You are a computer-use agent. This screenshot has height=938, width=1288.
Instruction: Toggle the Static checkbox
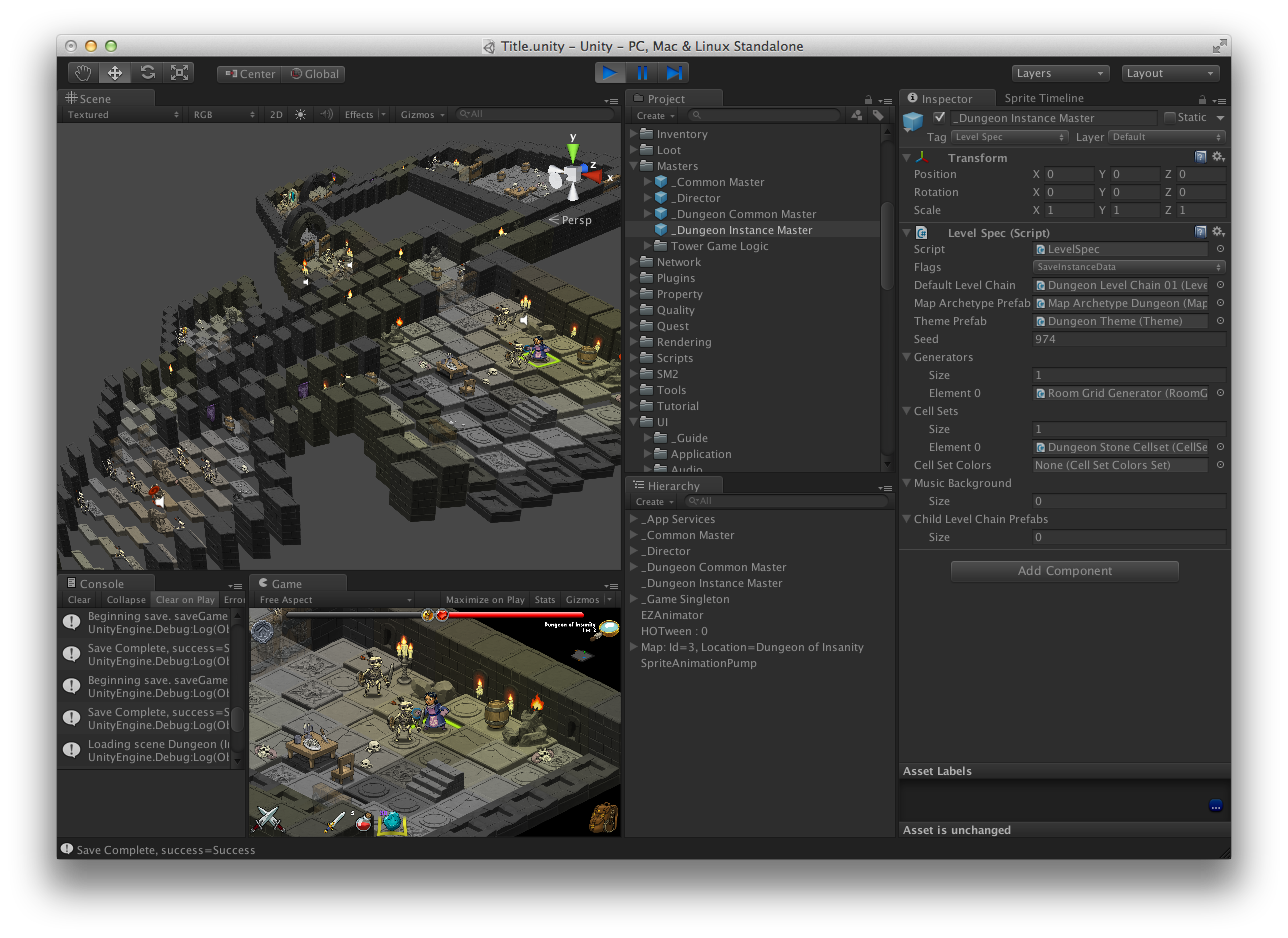coord(1170,118)
